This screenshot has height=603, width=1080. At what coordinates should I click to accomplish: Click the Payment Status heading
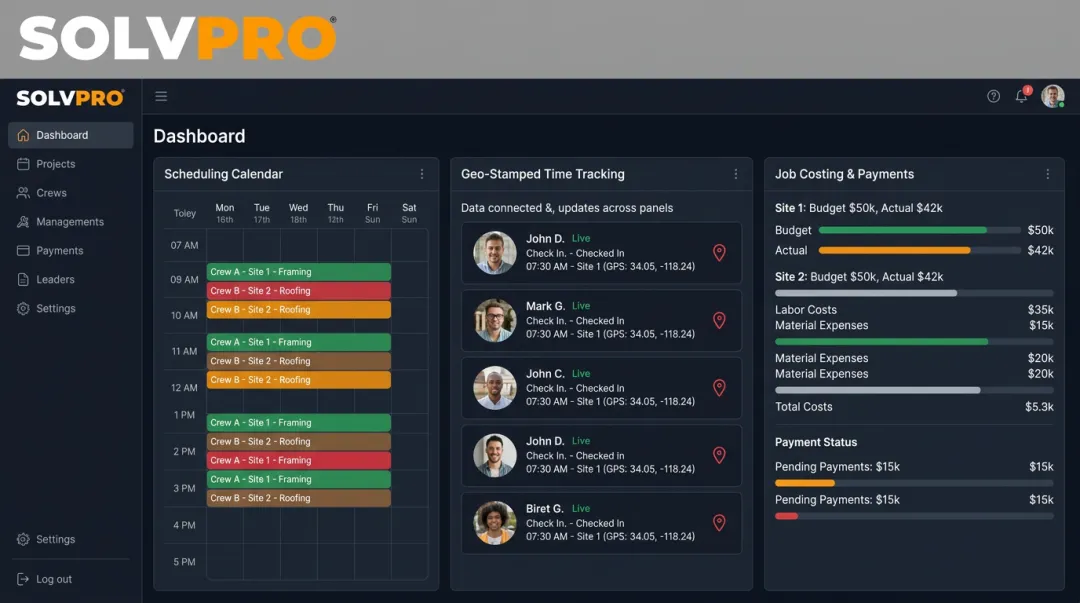point(816,442)
